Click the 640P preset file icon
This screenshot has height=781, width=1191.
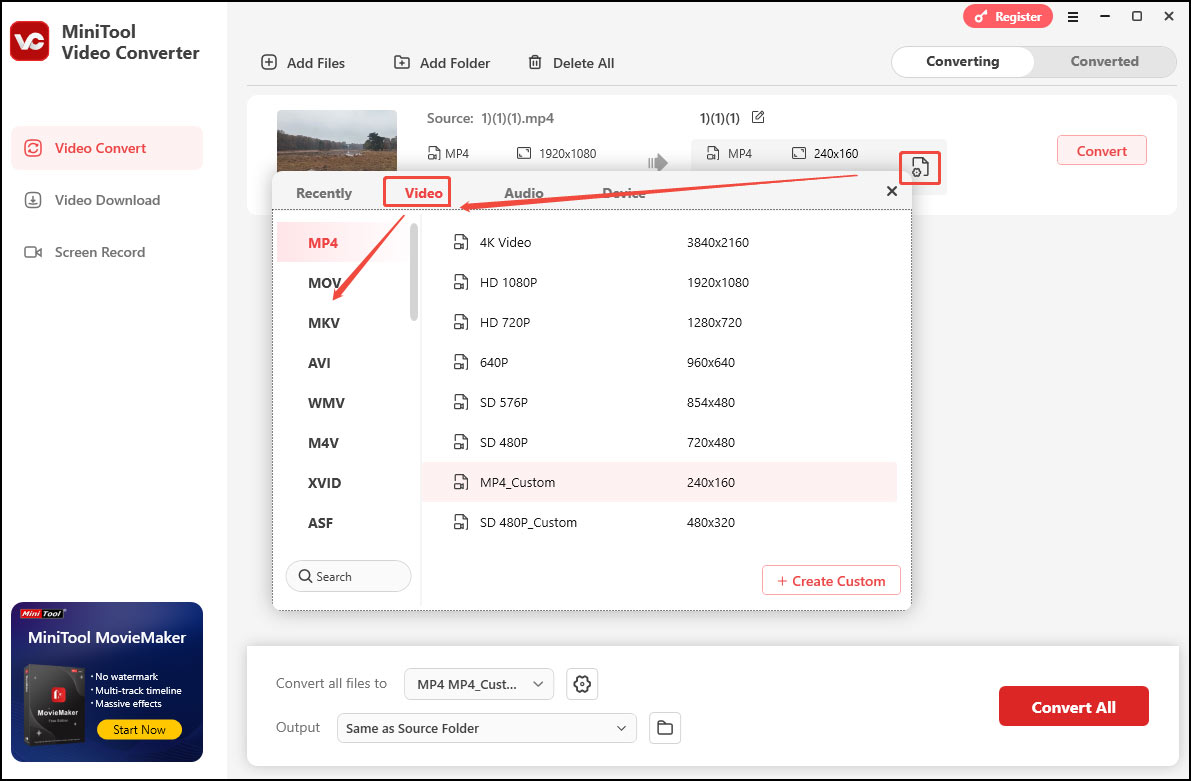tap(461, 362)
